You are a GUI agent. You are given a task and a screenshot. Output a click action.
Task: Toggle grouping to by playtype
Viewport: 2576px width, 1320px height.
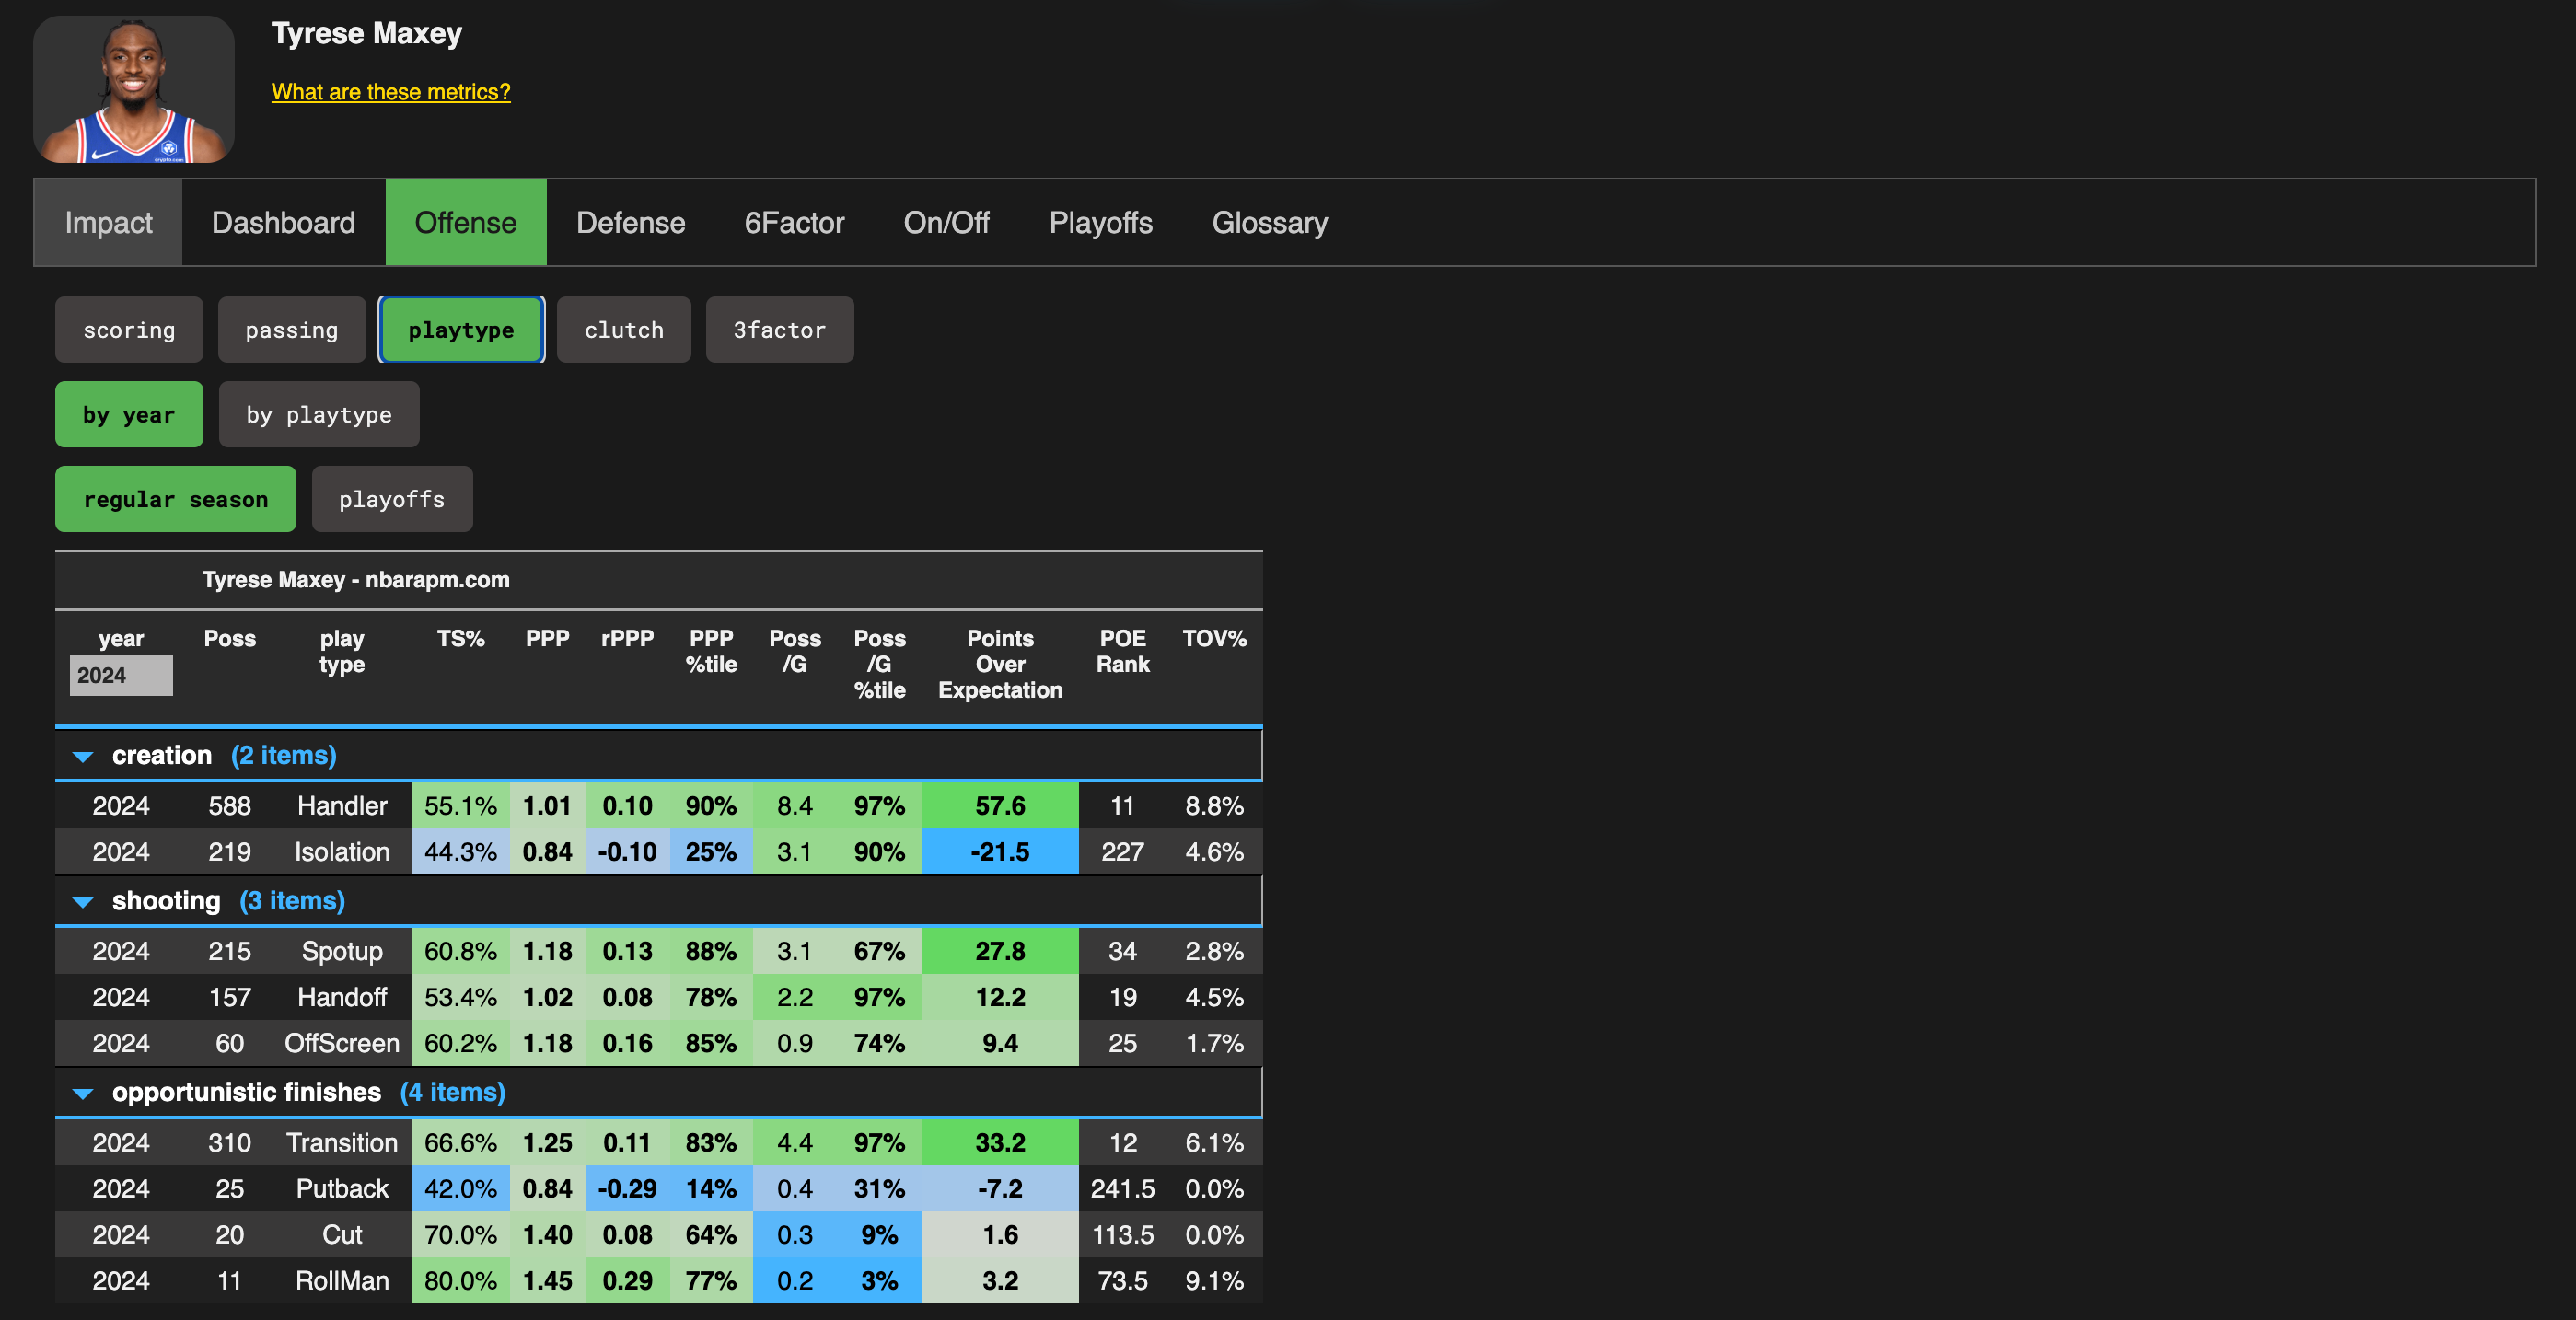tap(318, 415)
